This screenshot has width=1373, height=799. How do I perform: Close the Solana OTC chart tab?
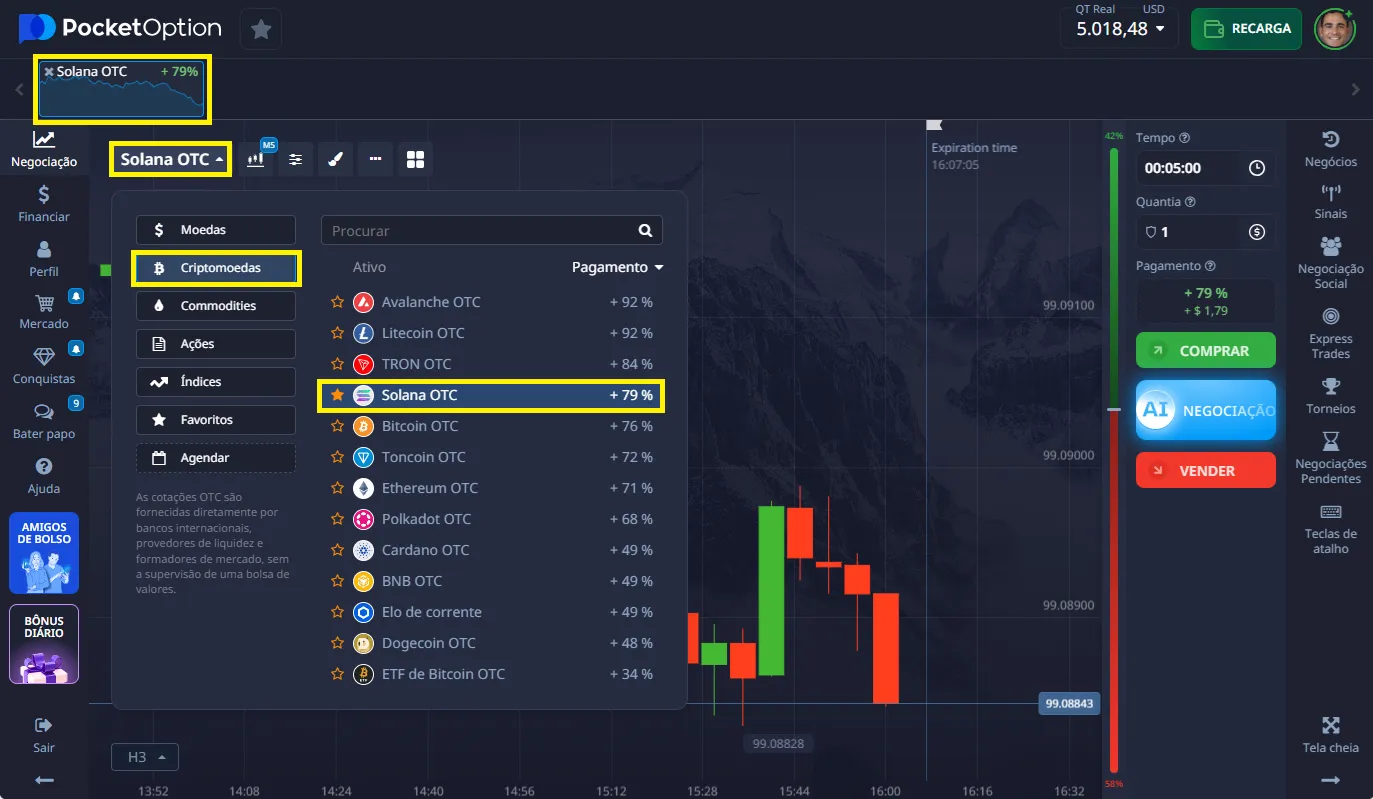(48, 72)
